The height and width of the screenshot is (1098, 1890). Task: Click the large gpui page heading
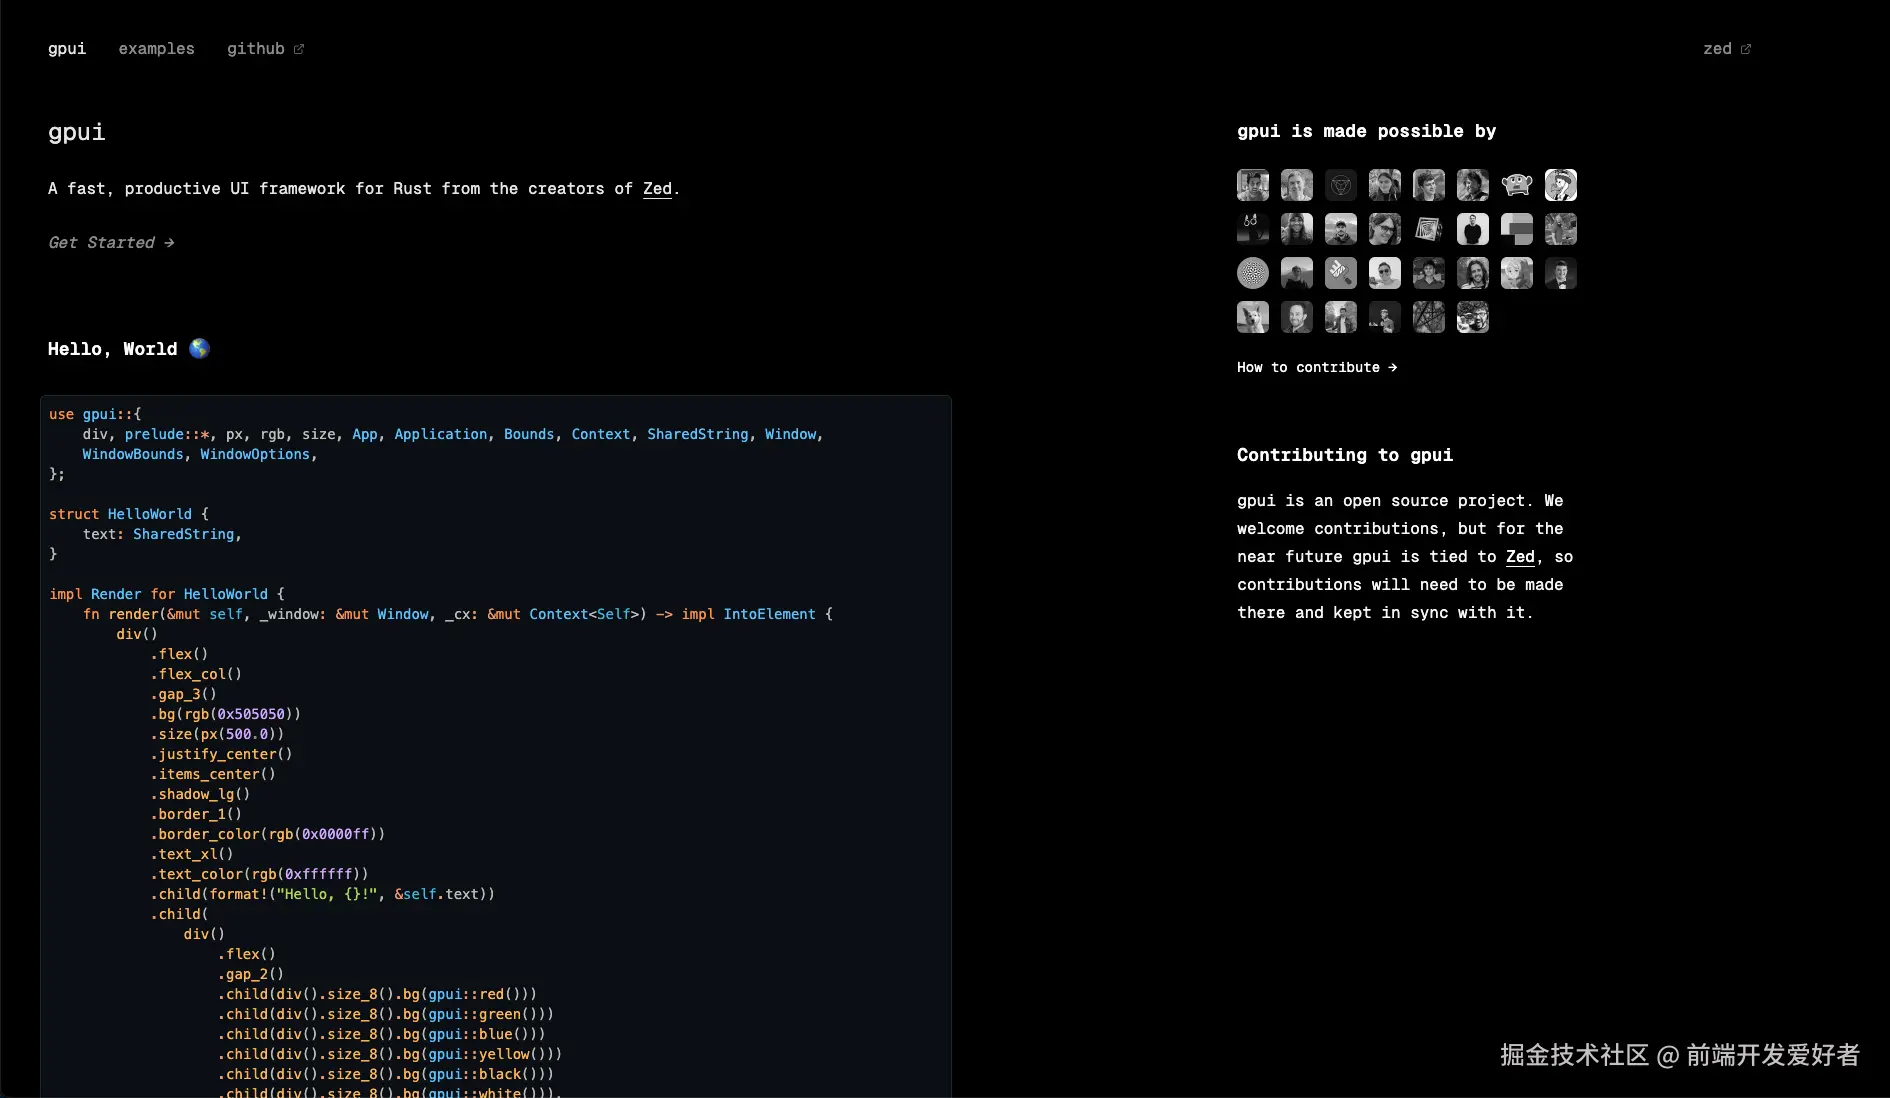77,132
